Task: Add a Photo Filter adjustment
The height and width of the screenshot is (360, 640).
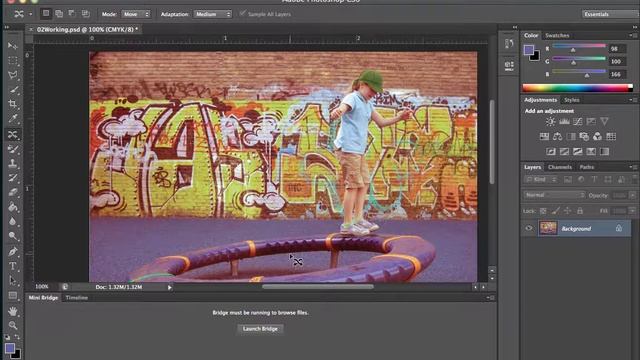Action: pyautogui.click(x=584, y=136)
